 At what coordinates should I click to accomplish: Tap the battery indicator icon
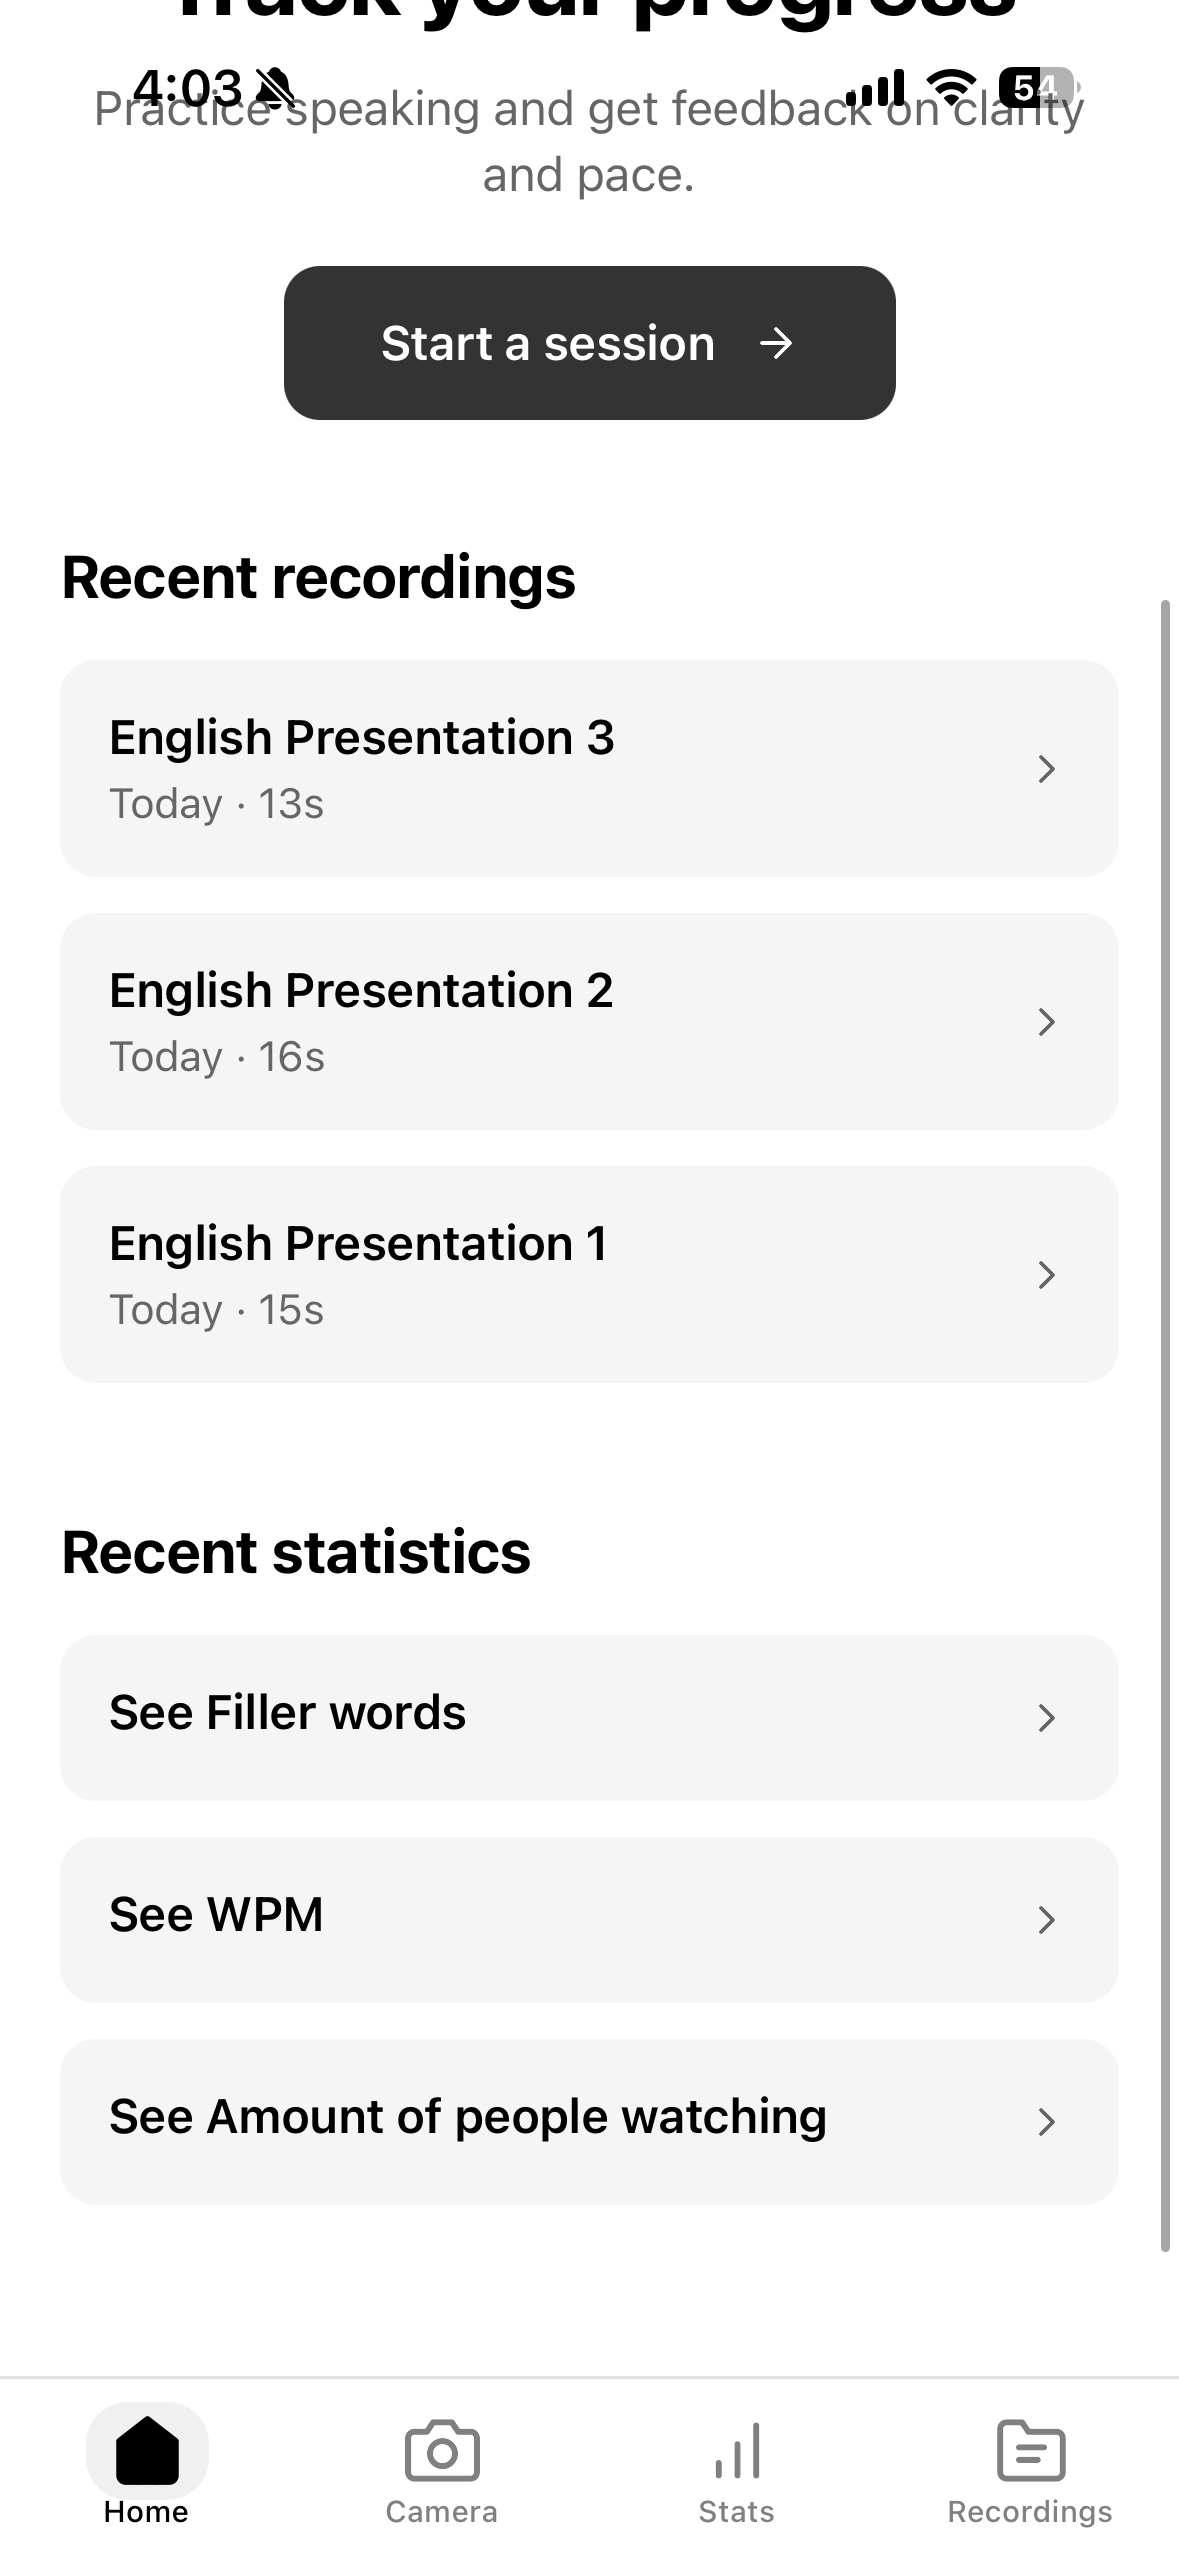click(1037, 87)
